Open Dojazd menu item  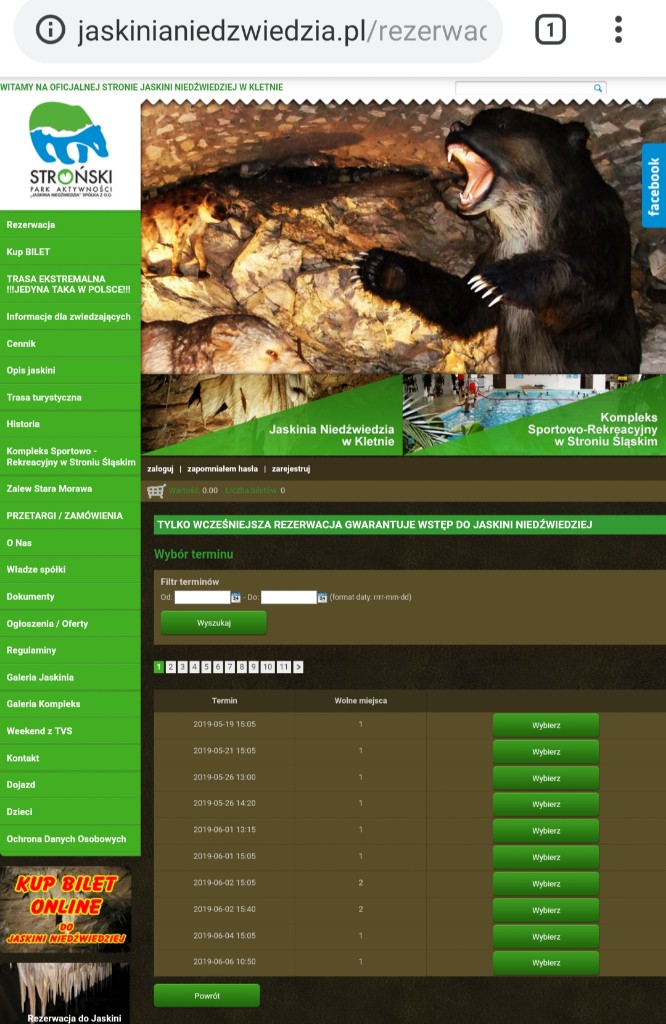(x=70, y=785)
